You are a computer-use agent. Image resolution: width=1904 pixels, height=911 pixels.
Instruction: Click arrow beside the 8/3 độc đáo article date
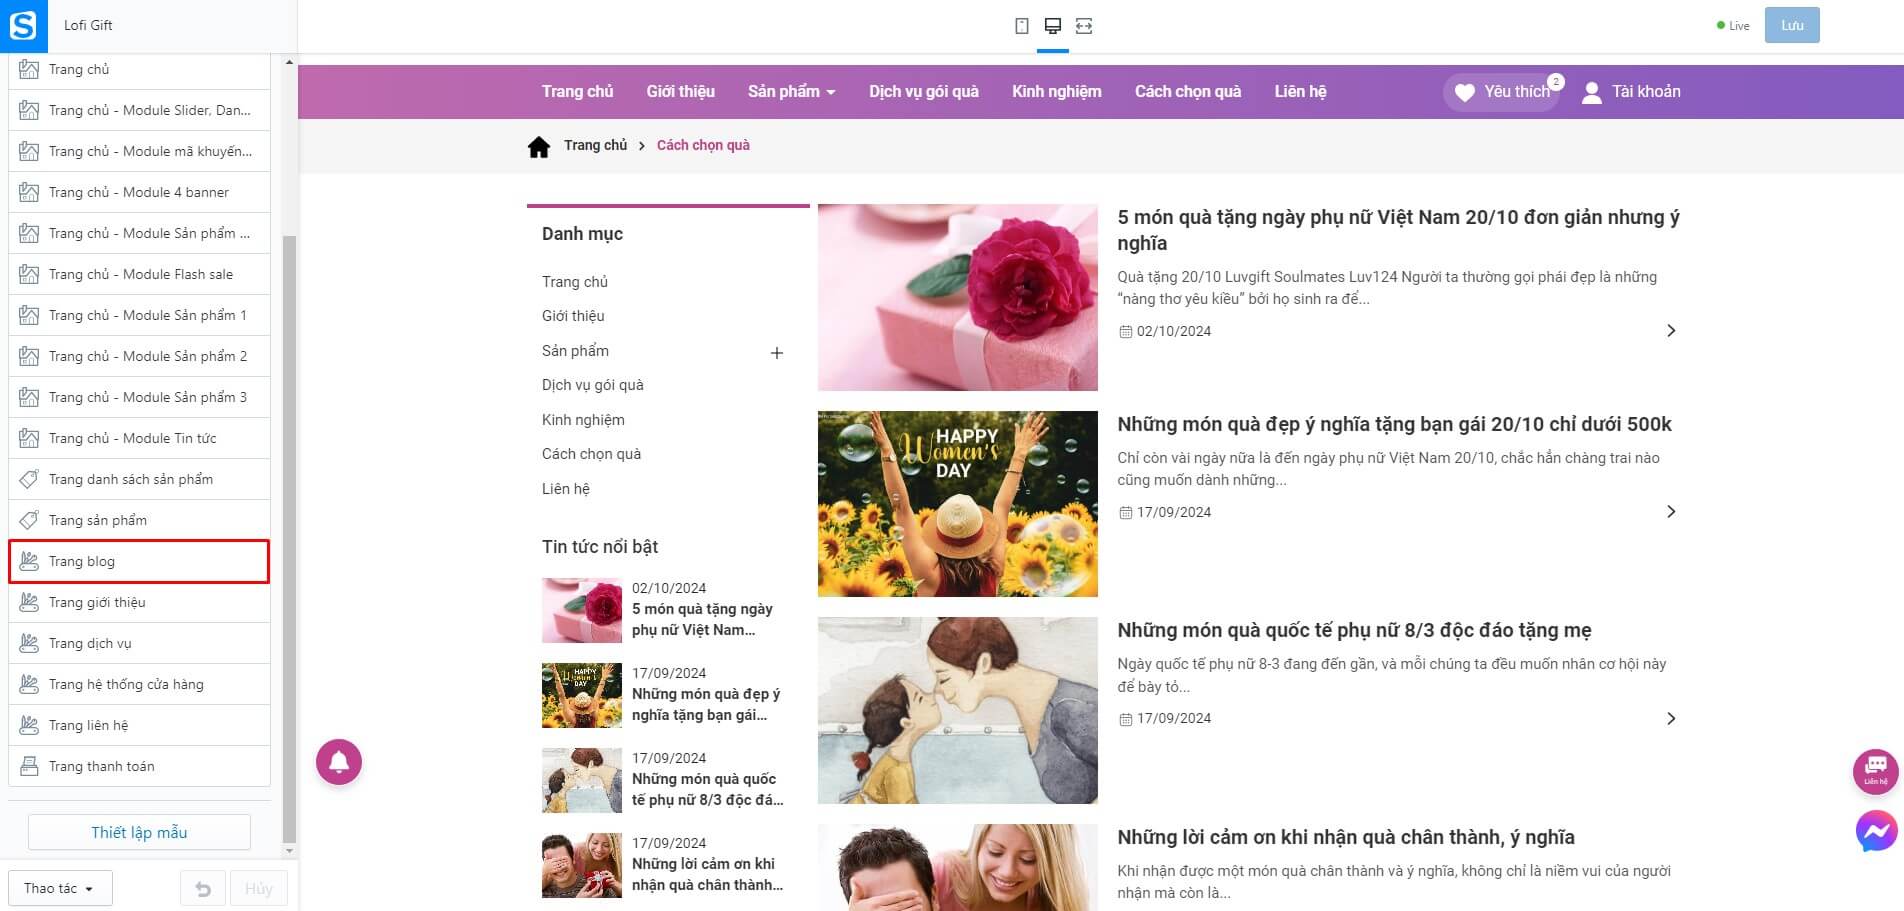tap(1671, 719)
